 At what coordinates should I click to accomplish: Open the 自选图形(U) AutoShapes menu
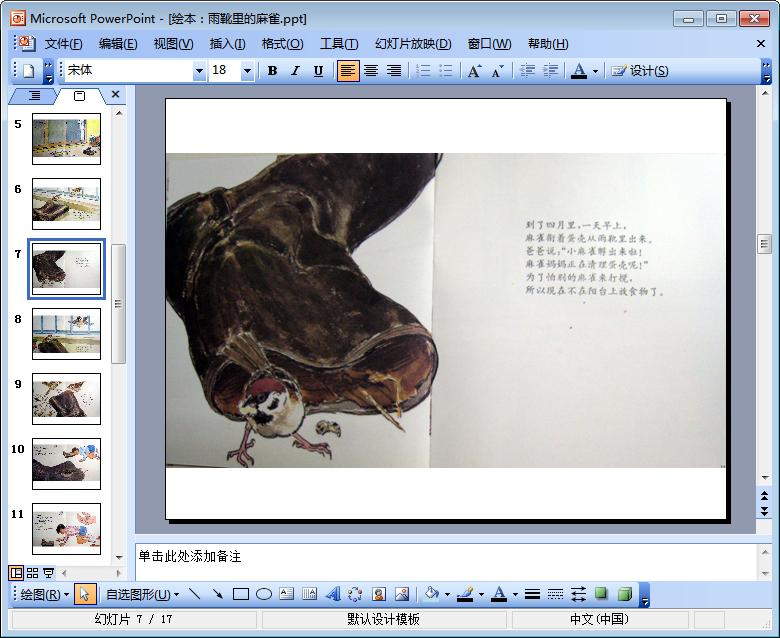point(142,594)
